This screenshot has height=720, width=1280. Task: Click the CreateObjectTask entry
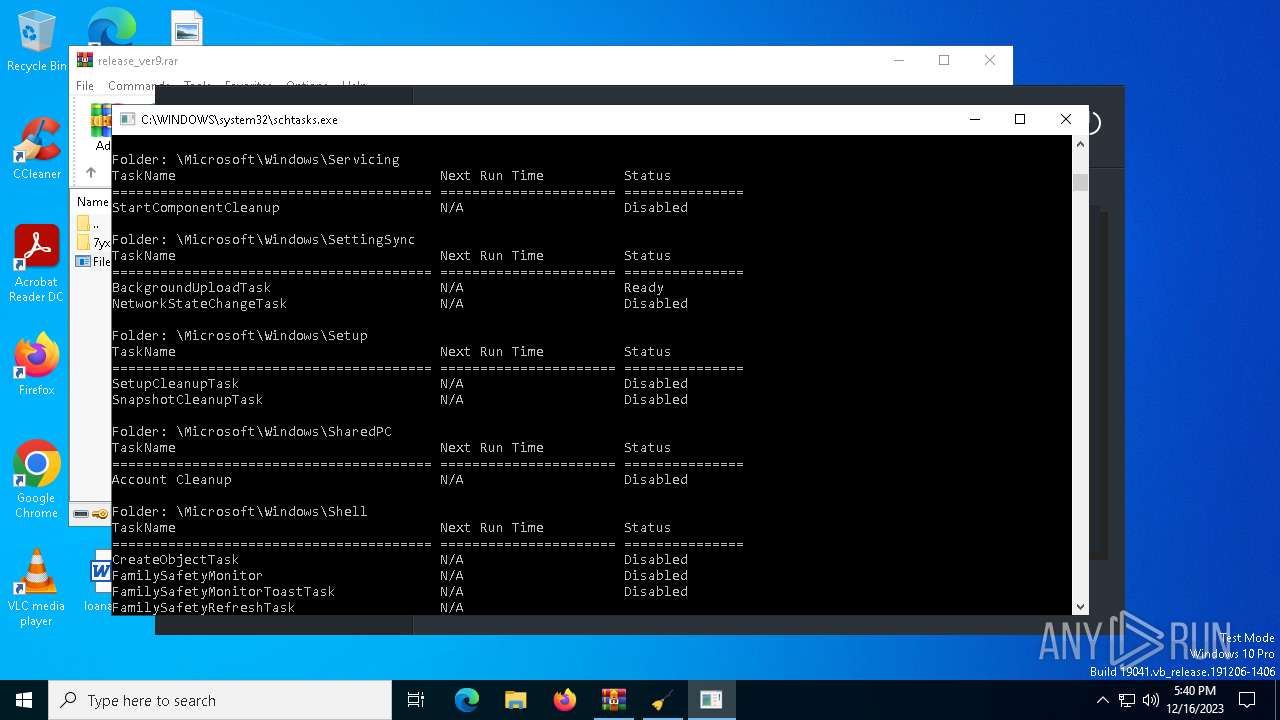pos(176,560)
